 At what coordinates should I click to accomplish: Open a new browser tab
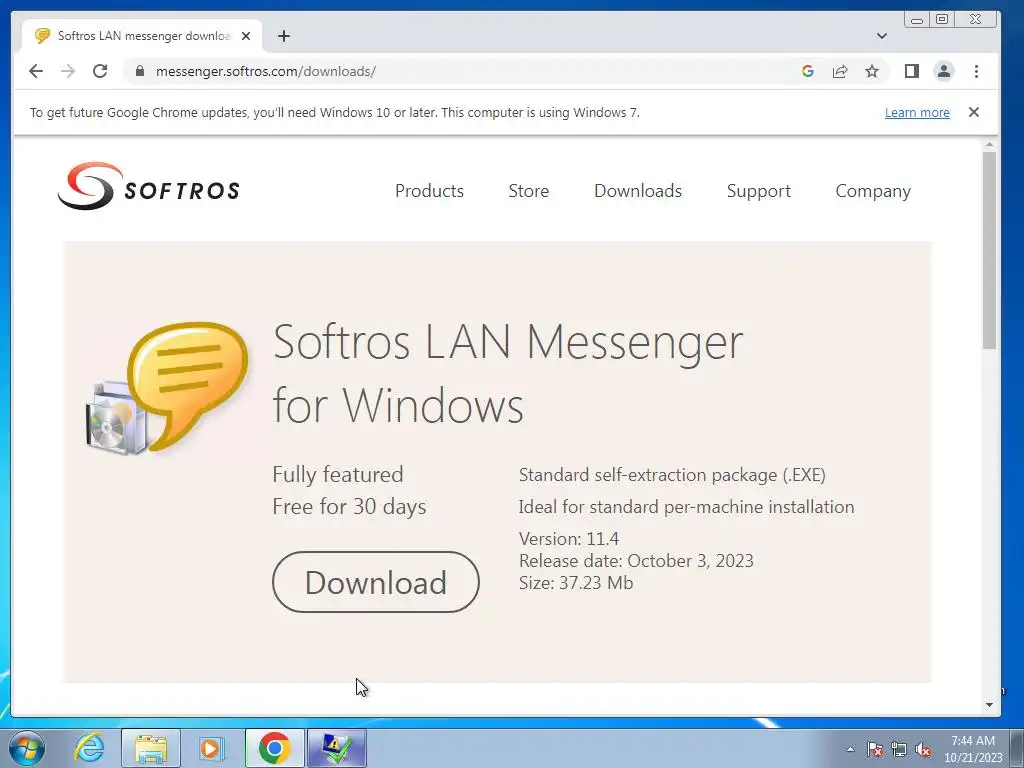[283, 36]
